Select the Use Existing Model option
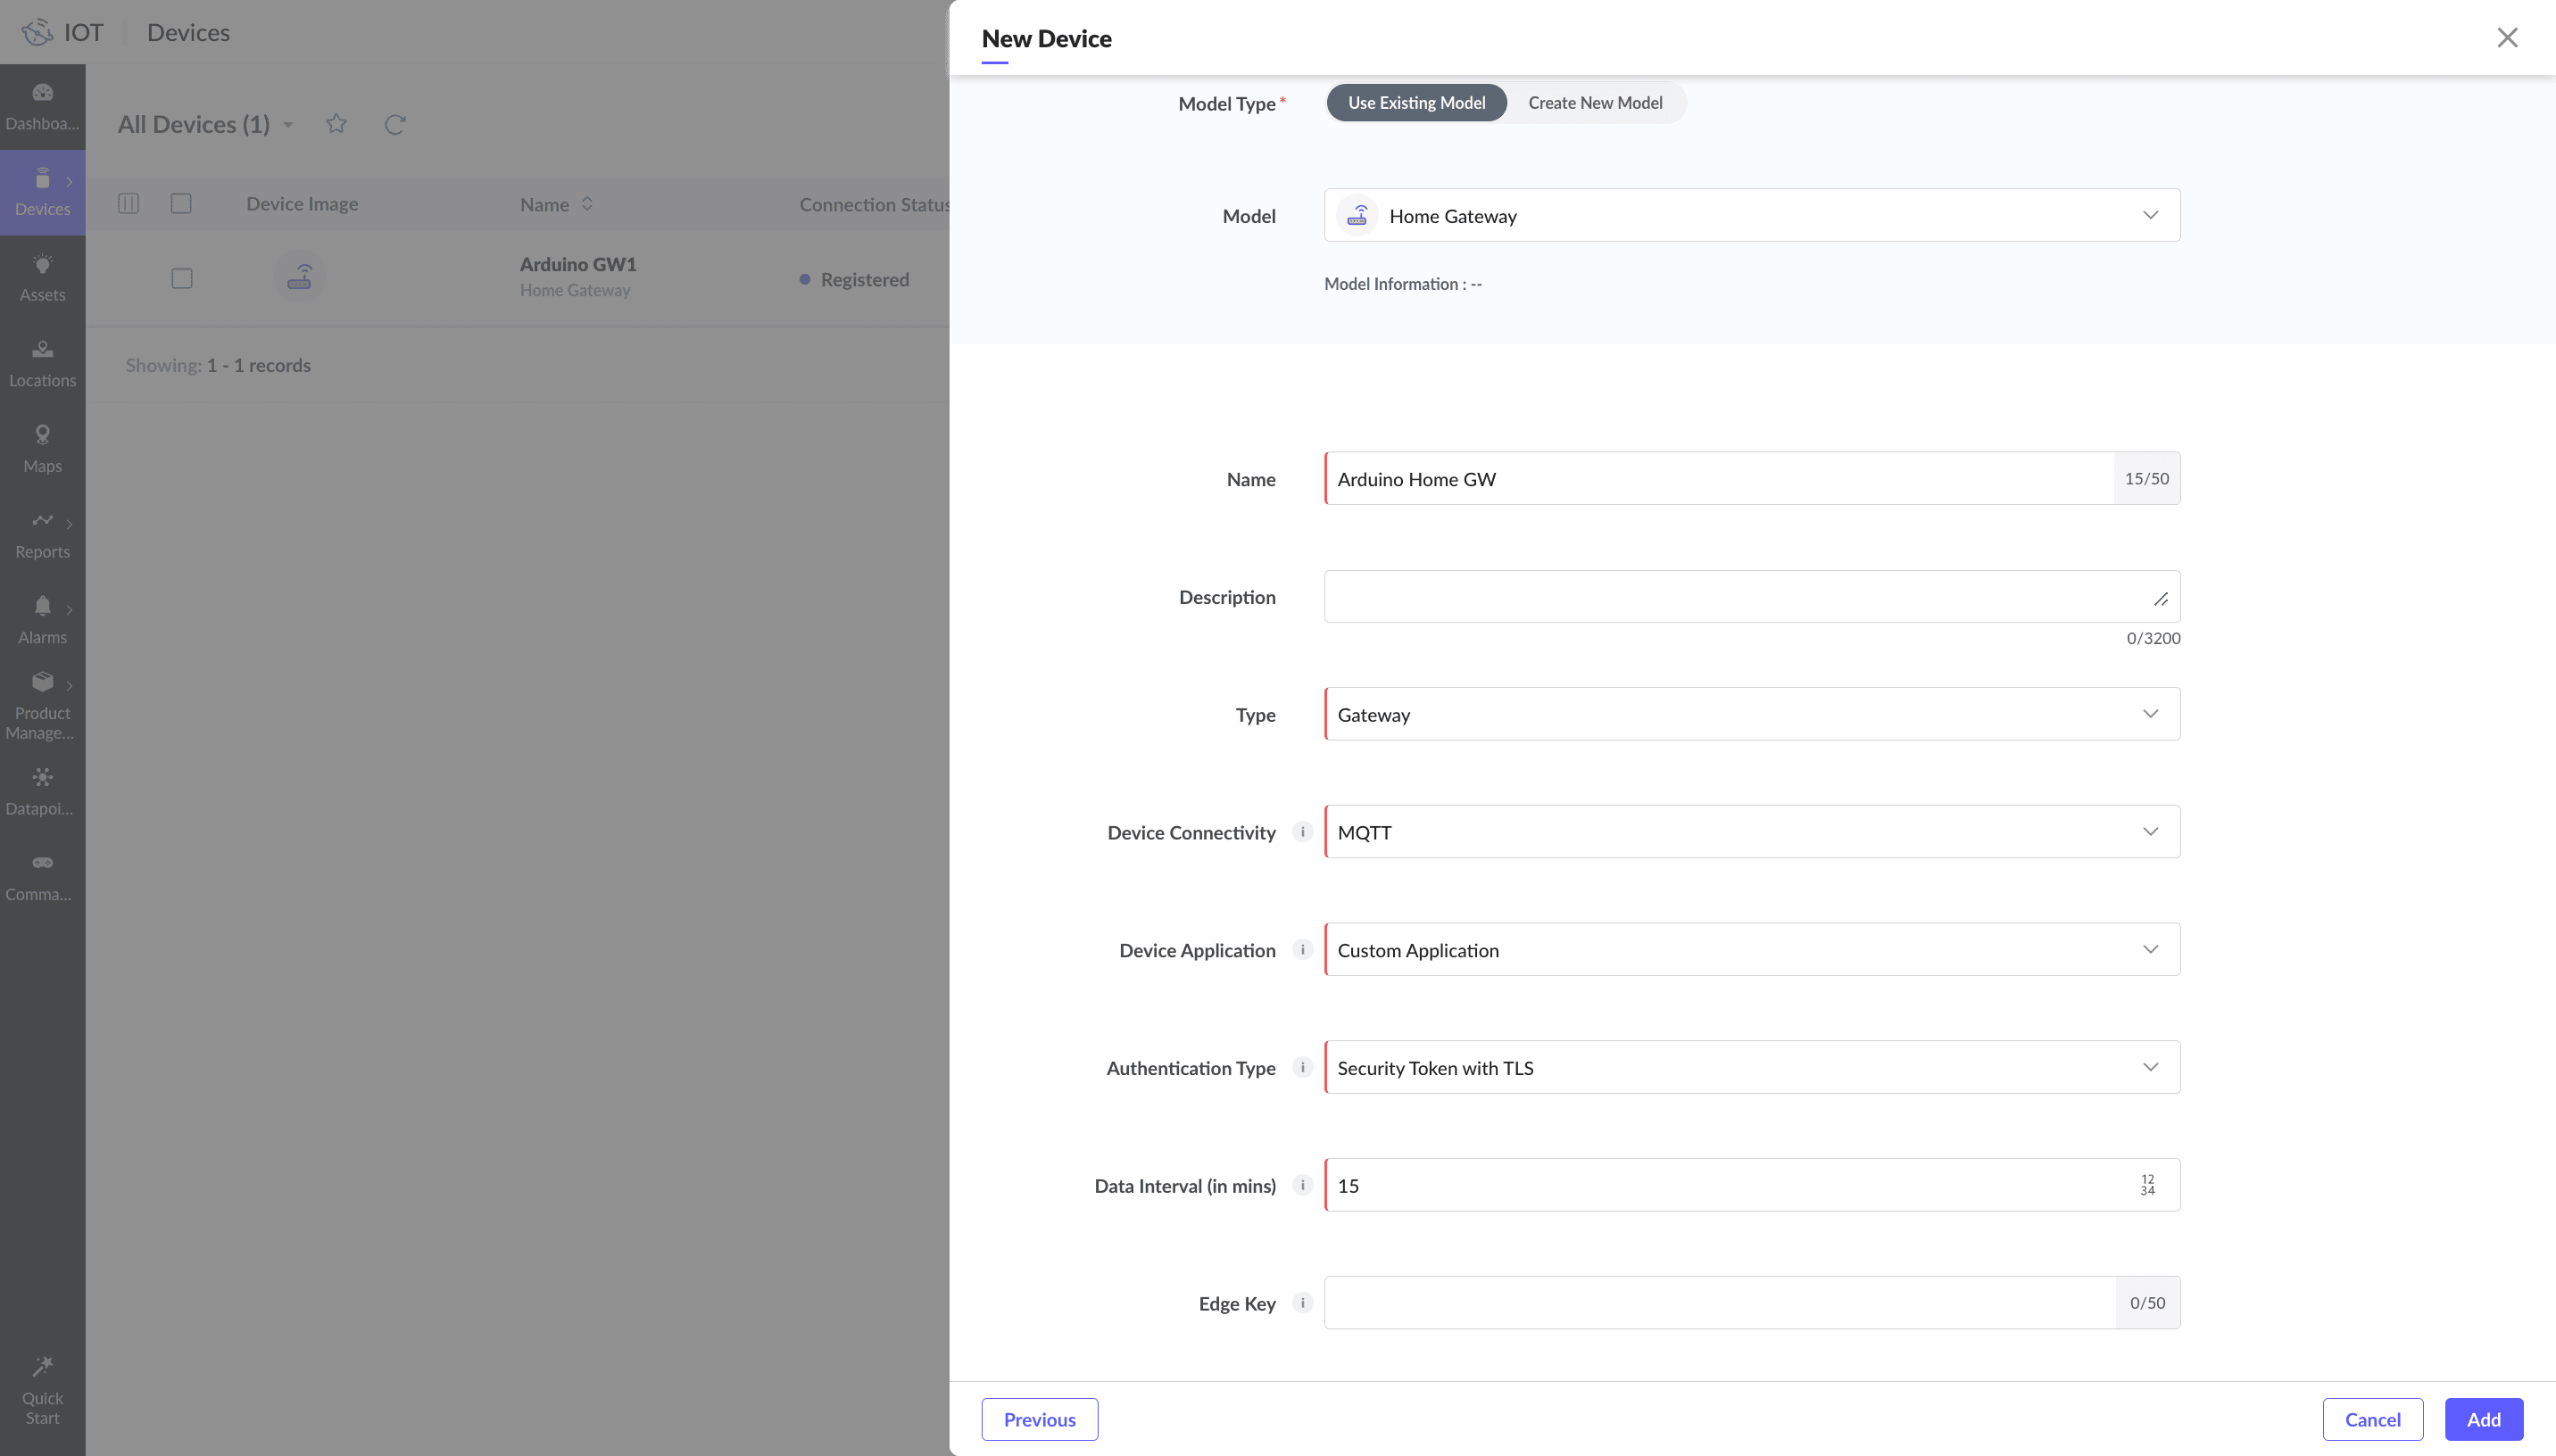The image size is (2556, 1456). coord(1416,103)
